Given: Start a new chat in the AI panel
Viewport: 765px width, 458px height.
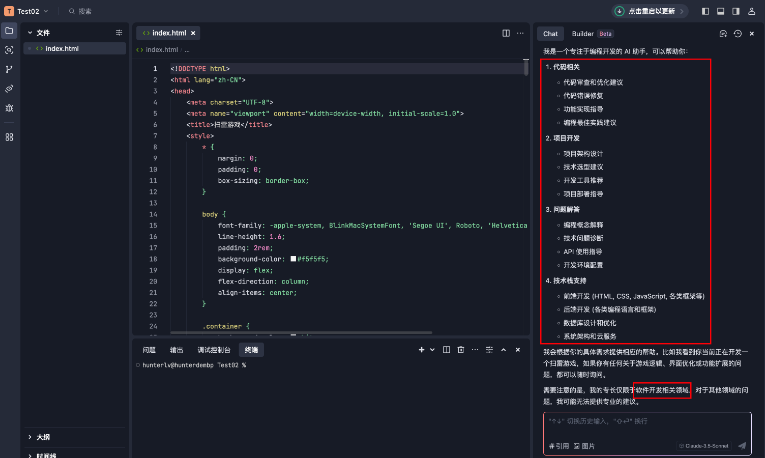Looking at the screenshot, I should (x=724, y=33).
